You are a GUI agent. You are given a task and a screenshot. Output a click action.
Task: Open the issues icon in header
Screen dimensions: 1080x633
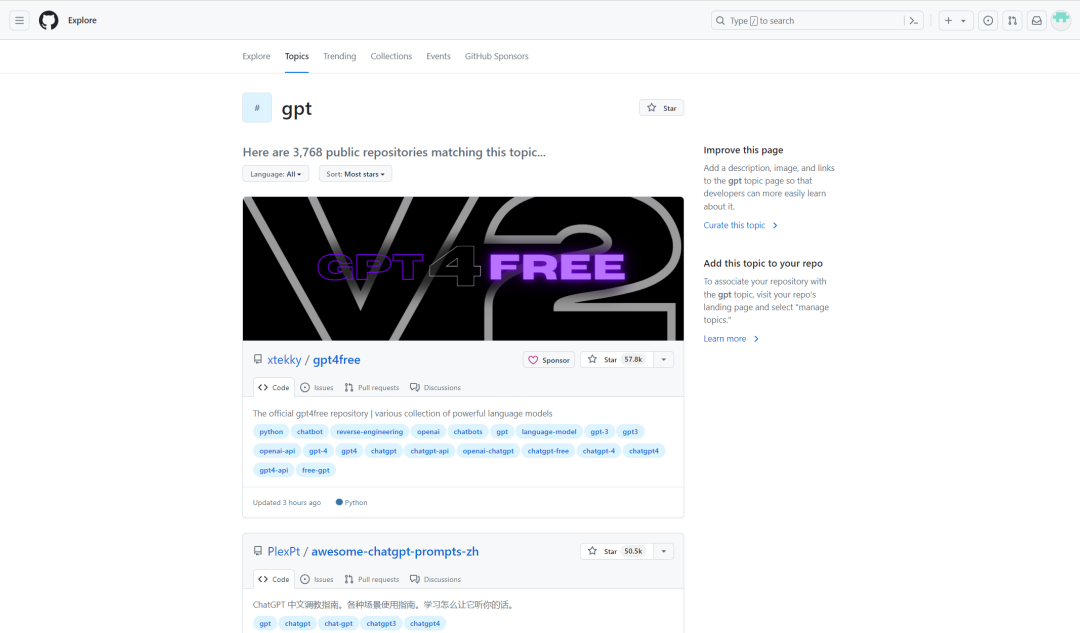point(988,21)
